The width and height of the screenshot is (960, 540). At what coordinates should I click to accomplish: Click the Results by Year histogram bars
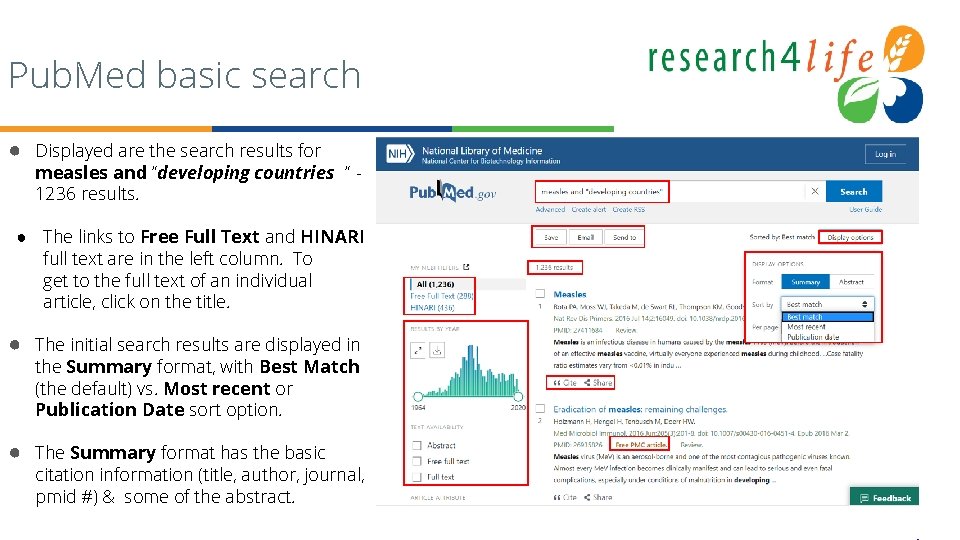click(x=471, y=371)
